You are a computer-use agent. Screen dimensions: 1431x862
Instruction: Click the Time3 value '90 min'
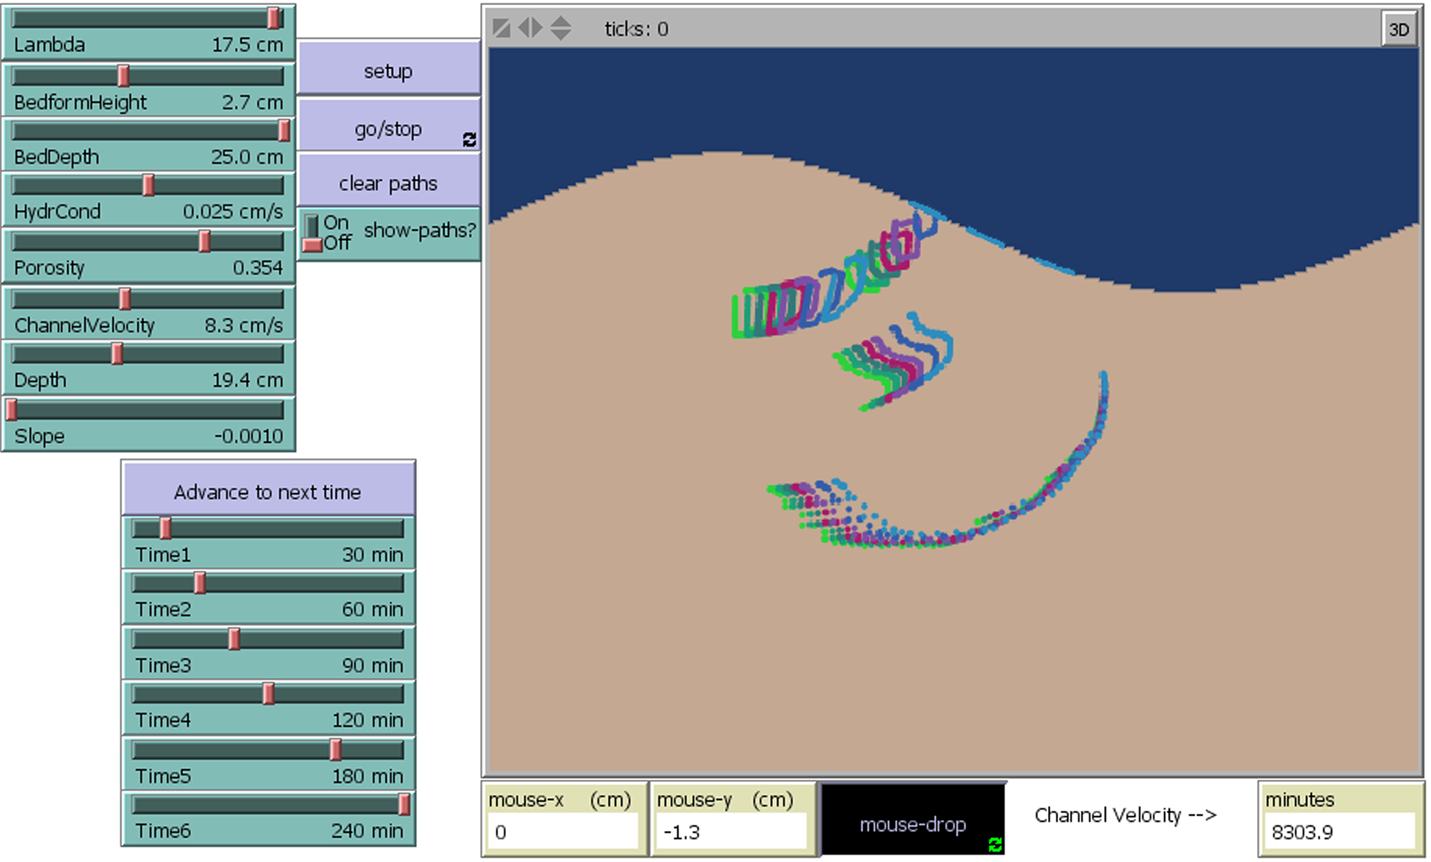point(373,665)
